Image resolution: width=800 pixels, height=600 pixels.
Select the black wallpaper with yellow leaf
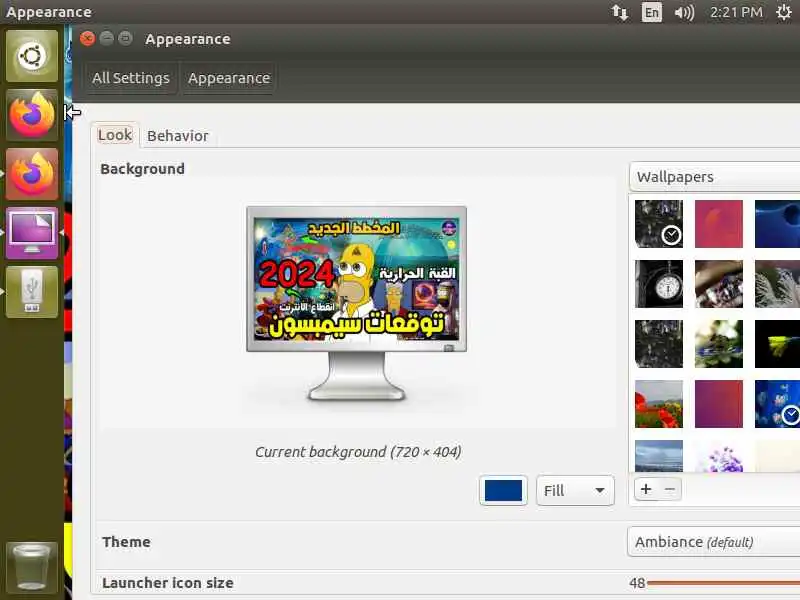pyautogui.click(x=778, y=344)
